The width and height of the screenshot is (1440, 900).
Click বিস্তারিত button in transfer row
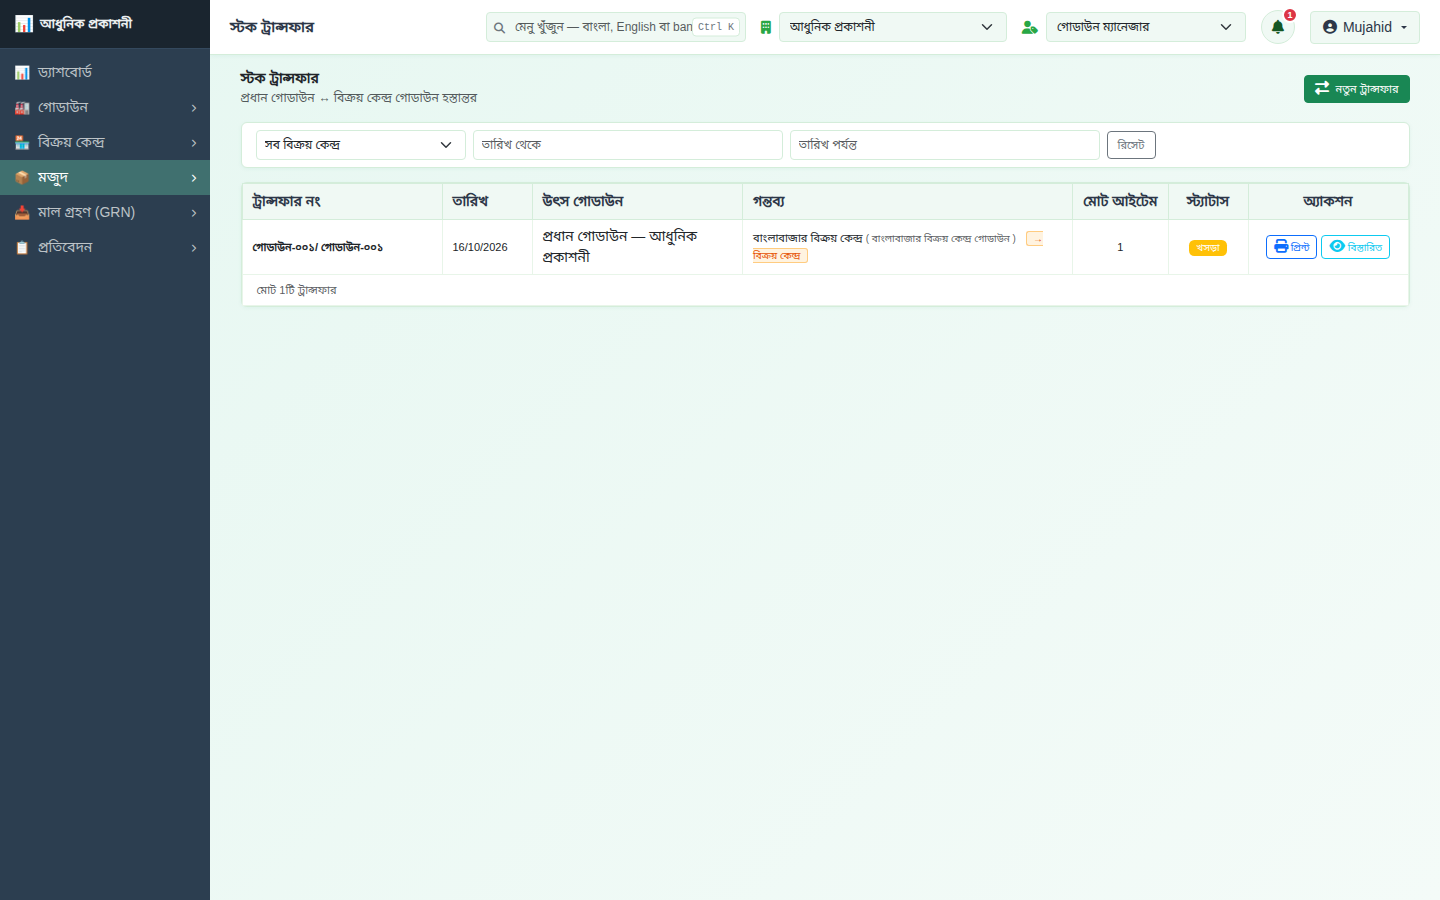[x=1355, y=247]
